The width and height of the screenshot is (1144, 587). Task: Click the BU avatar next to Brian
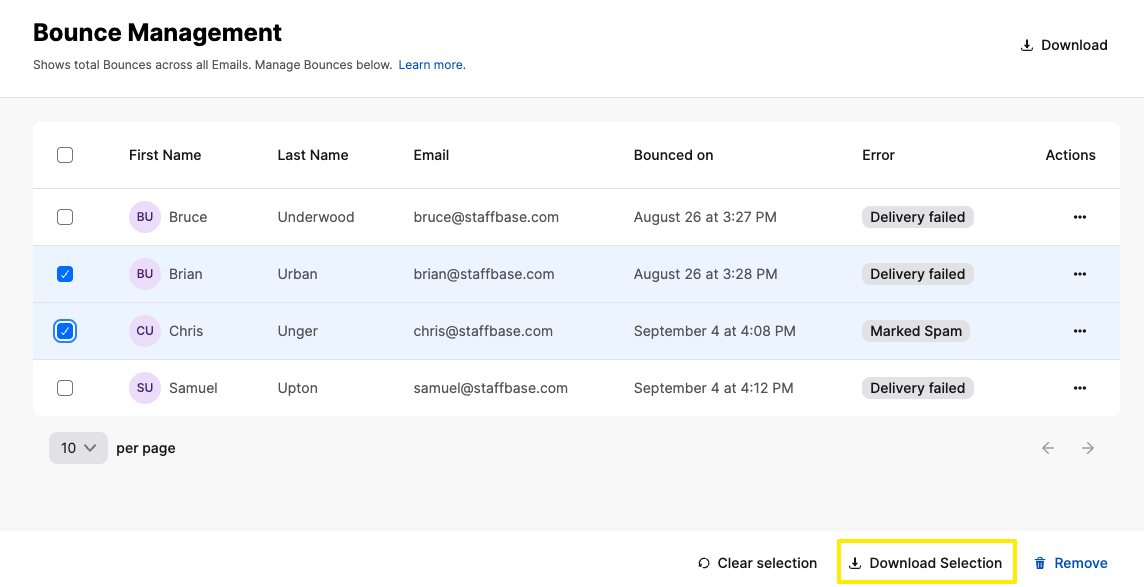pos(144,274)
